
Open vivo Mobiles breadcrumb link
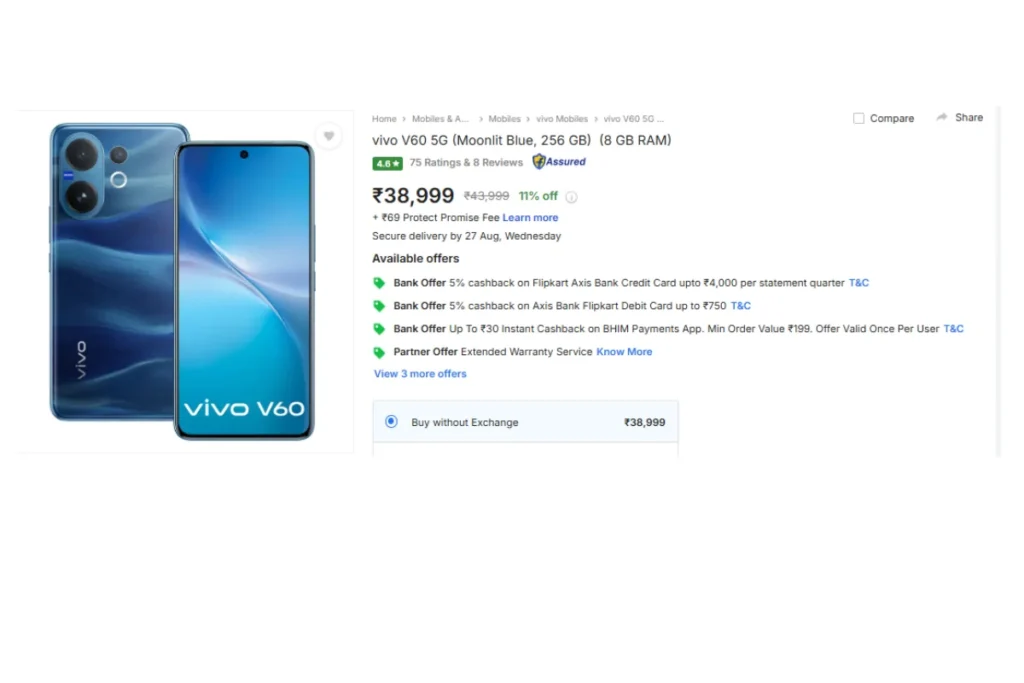562,119
